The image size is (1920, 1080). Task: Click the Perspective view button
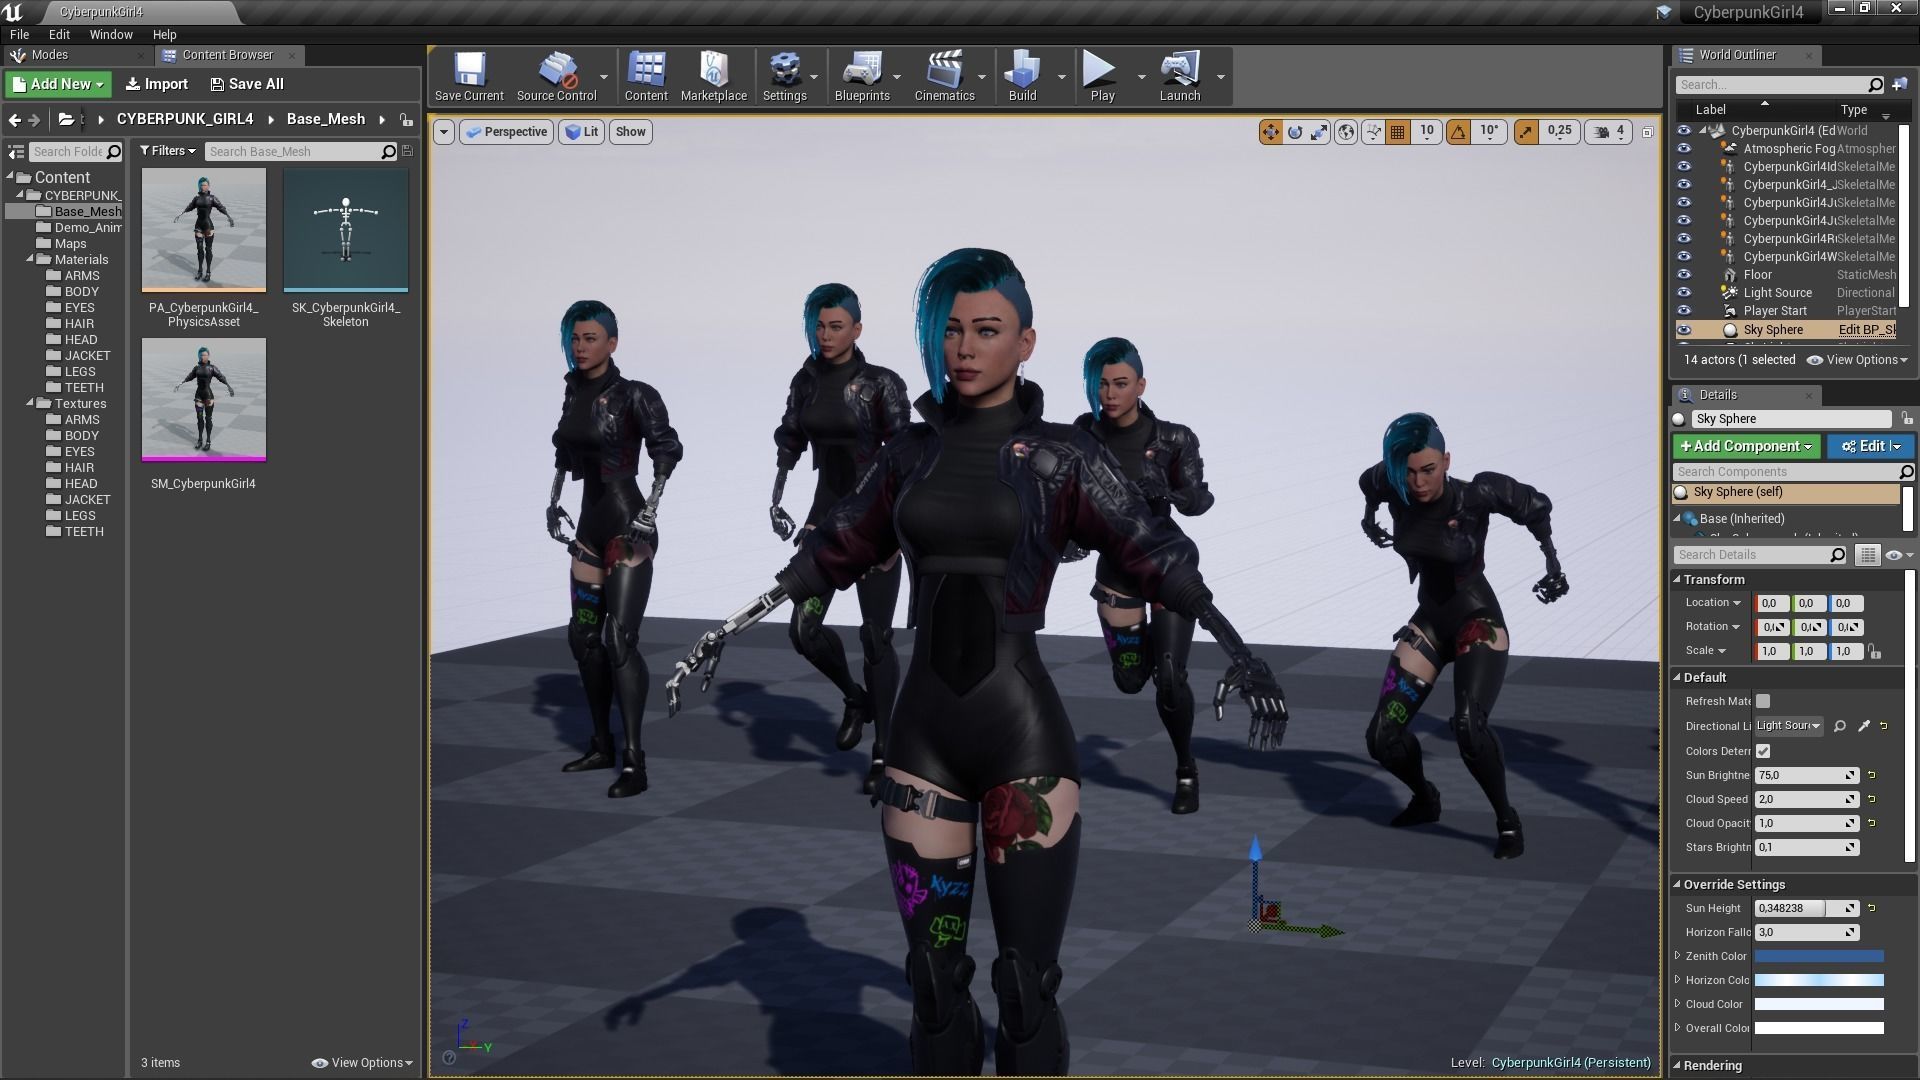[x=506, y=132]
